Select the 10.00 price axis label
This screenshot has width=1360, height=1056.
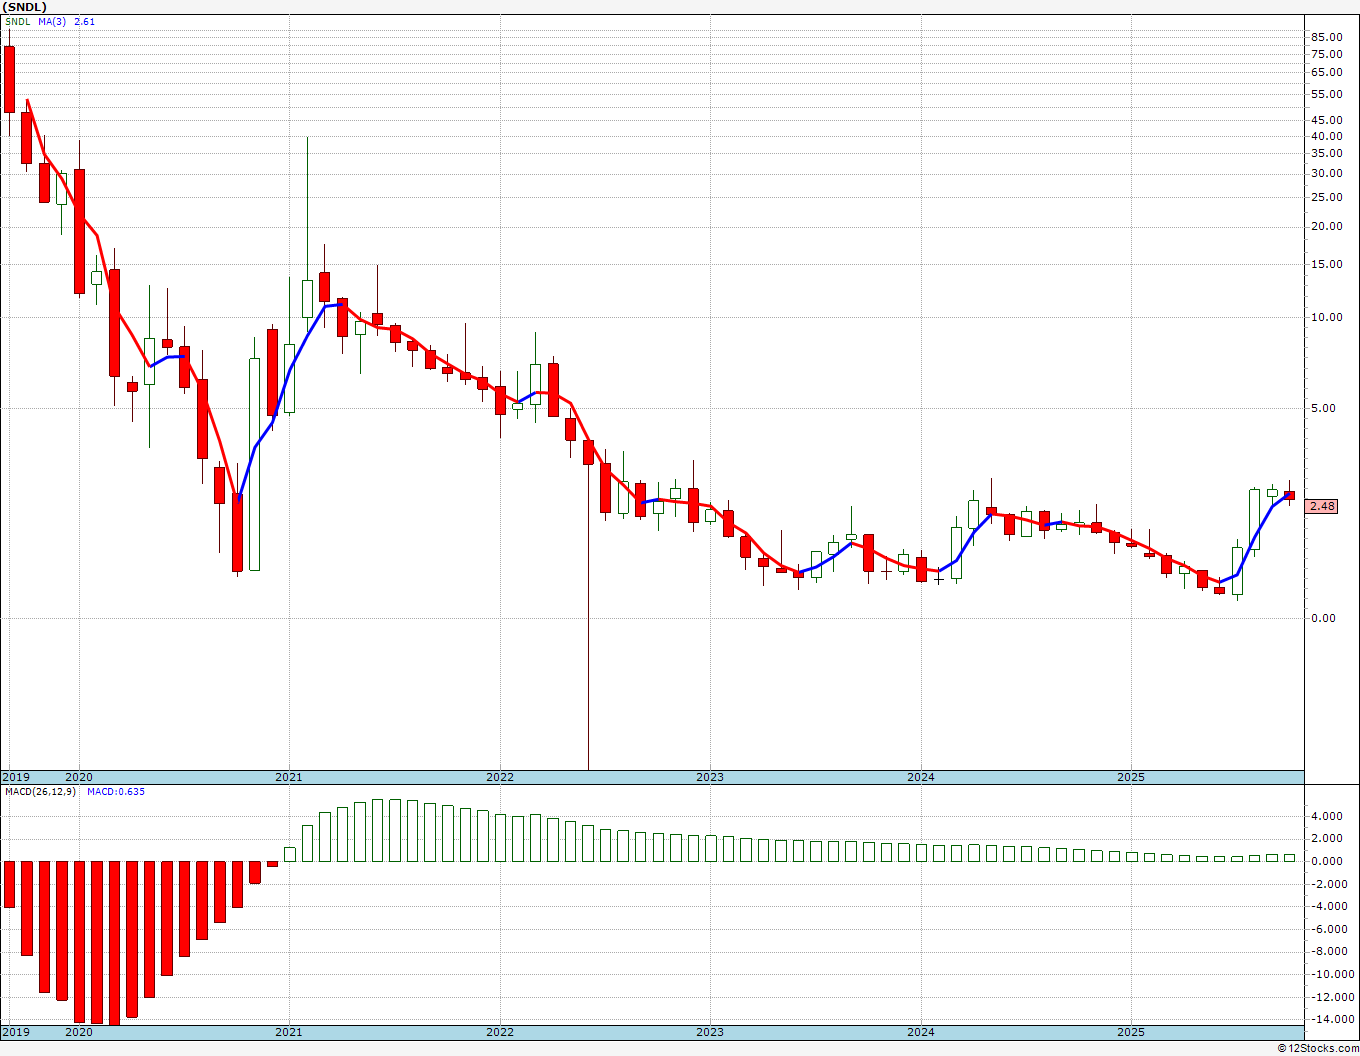[x=1328, y=317]
